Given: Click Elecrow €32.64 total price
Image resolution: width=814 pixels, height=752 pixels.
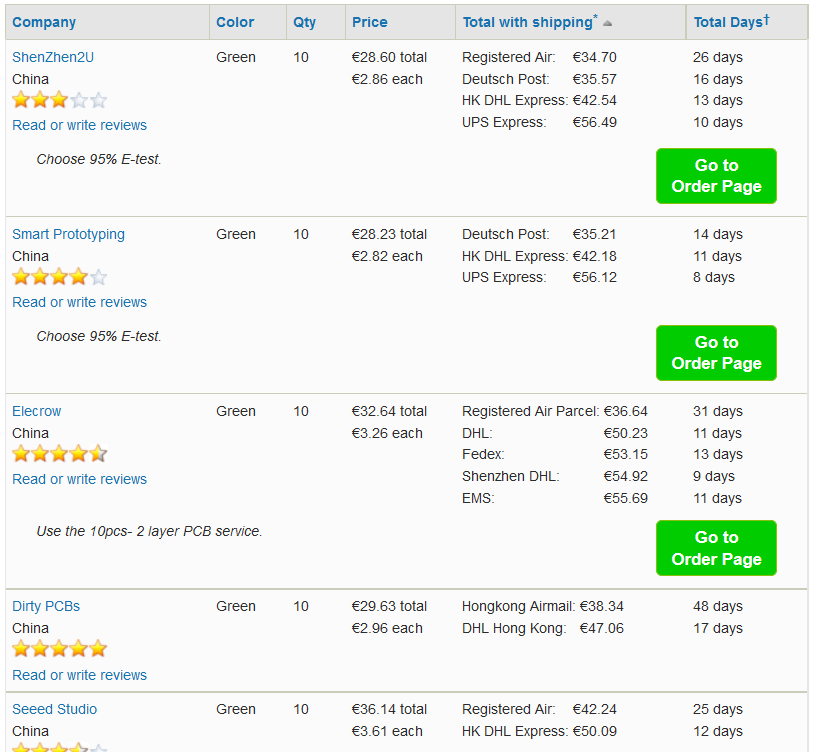Looking at the screenshot, I should (389, 411).
